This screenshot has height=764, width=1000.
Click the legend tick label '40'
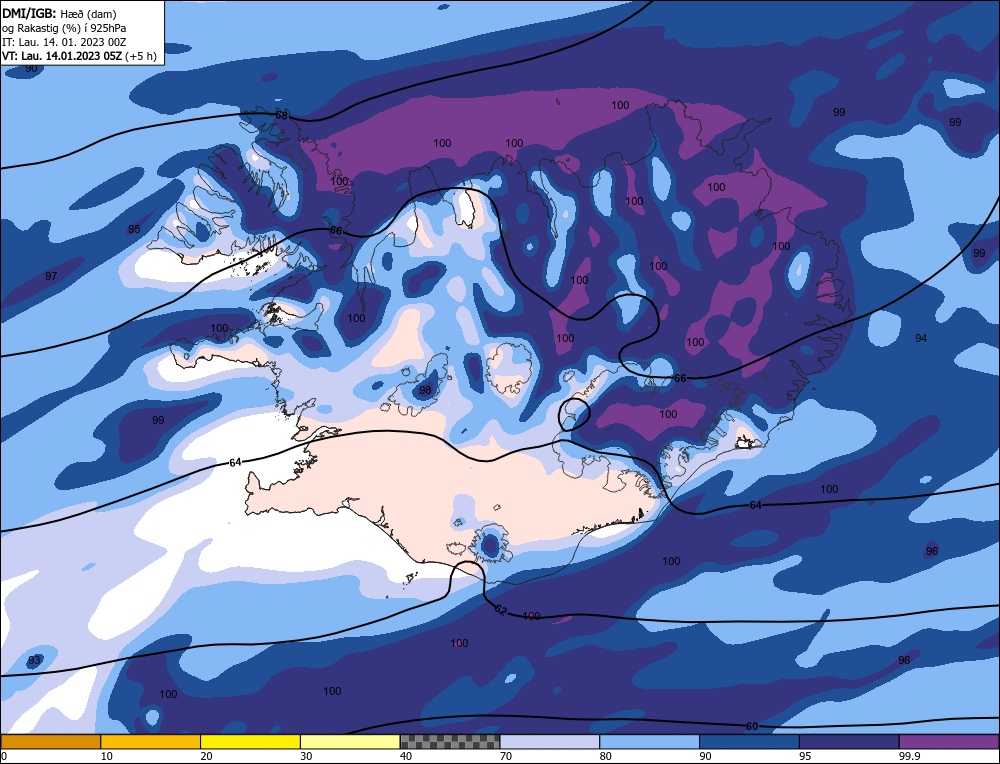pyautogui.click(x=406, y=756)
